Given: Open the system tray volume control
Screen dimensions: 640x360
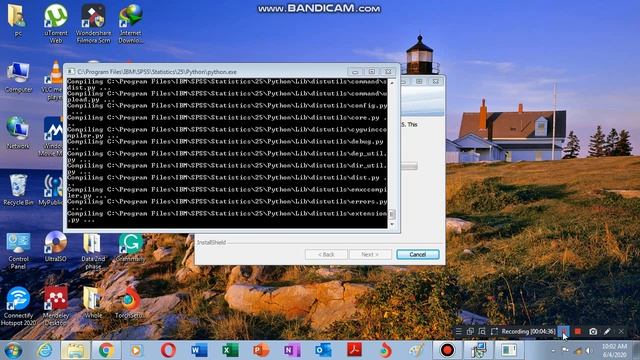Looking at the screenshot, I should pos(589,350).
